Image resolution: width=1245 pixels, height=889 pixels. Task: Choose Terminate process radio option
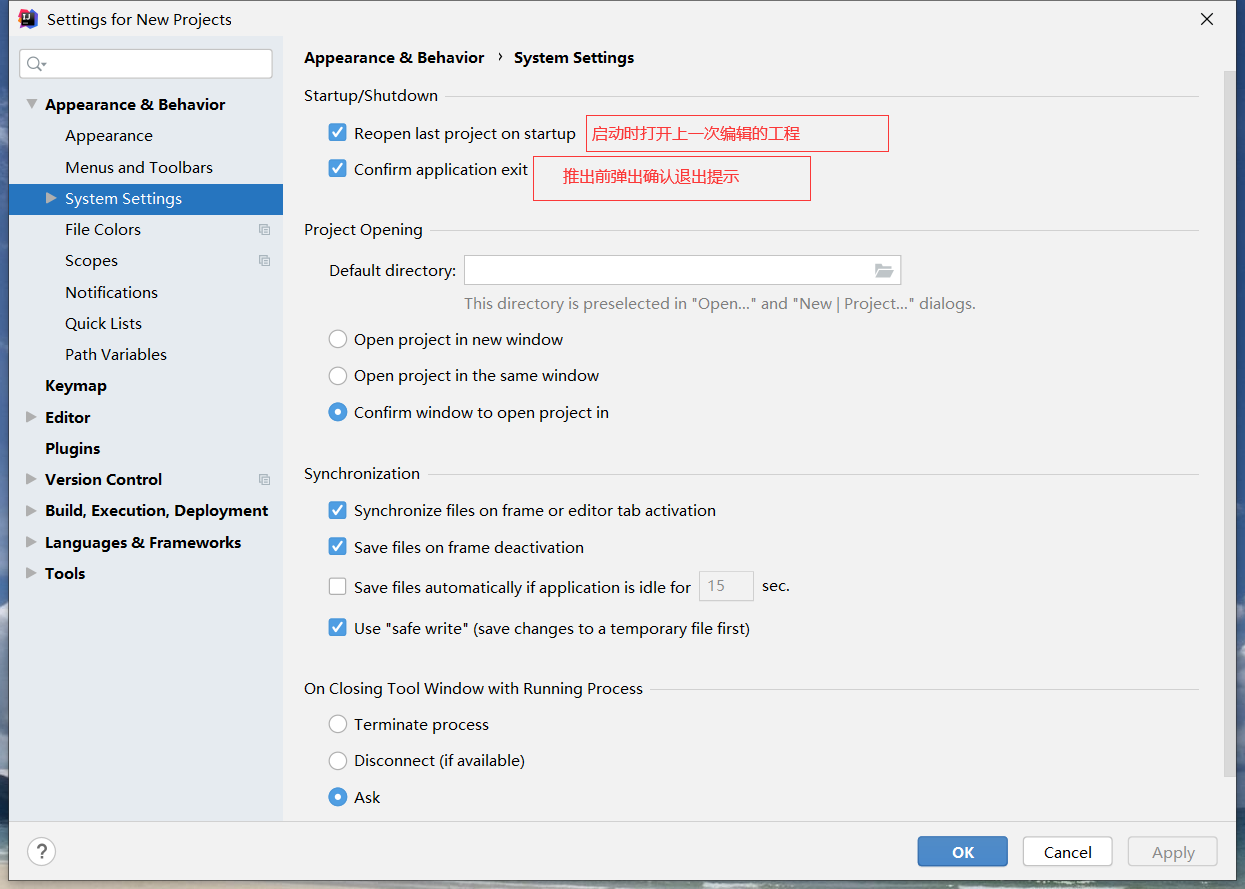[x=338, y=724]
